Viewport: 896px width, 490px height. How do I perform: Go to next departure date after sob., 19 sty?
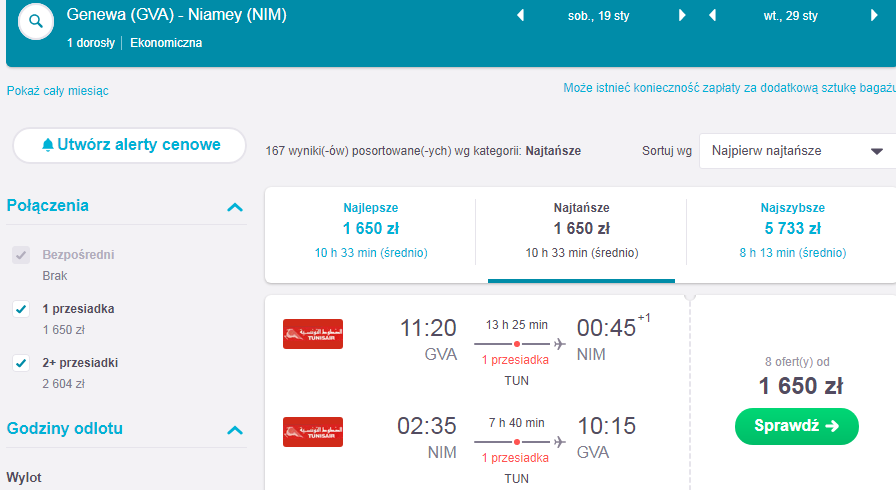pos(682,15)
